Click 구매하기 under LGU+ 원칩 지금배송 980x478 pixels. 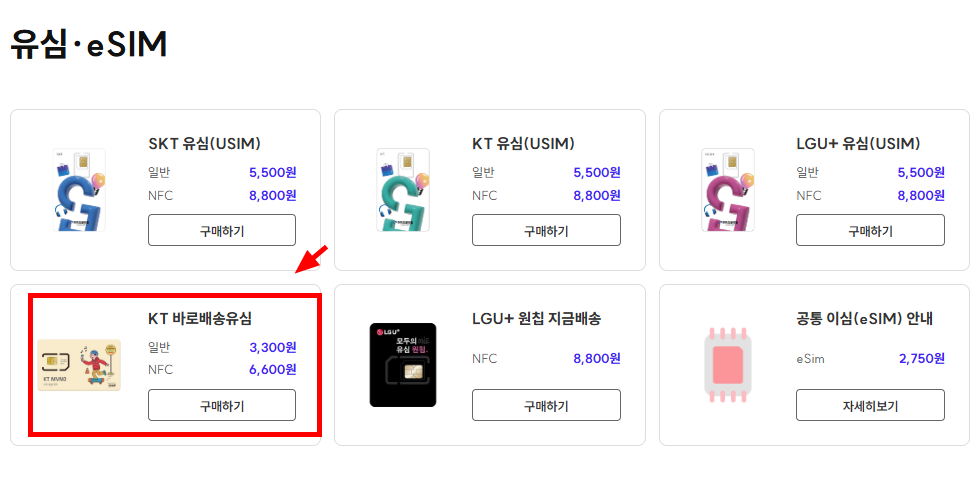546,406
